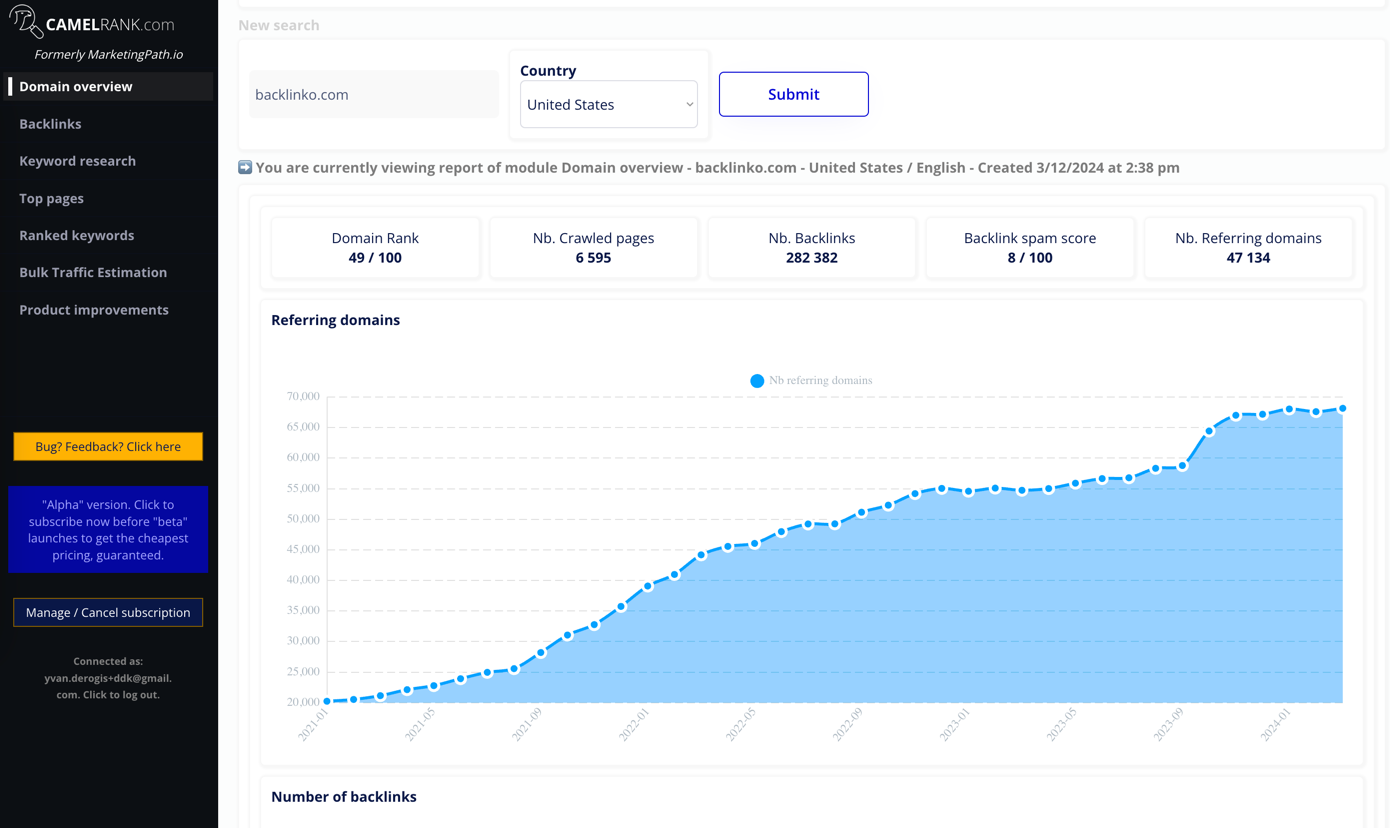Open Ranked keywords in the sidebar
The image size is (1390, 828).
pyautogui.click(x=76, y=235)
